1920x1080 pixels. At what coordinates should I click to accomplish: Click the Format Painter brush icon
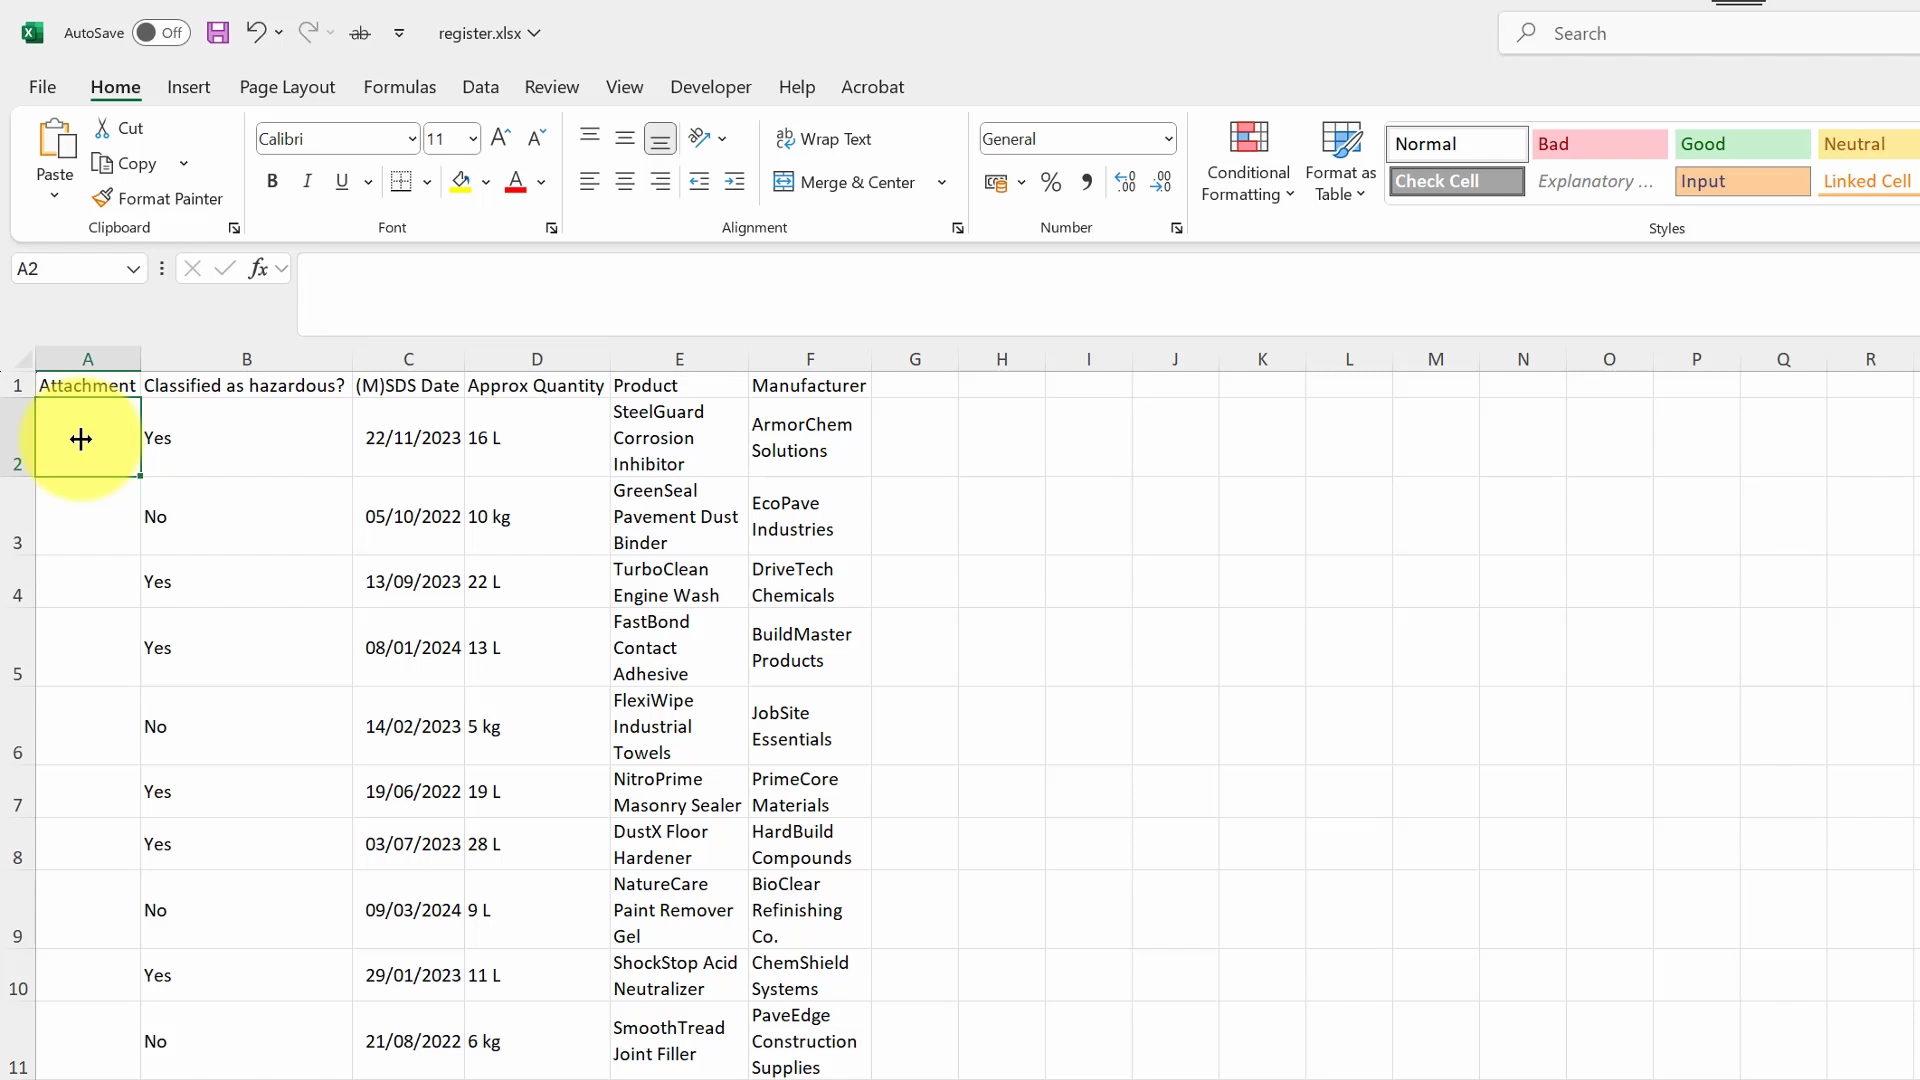(102, 198)
